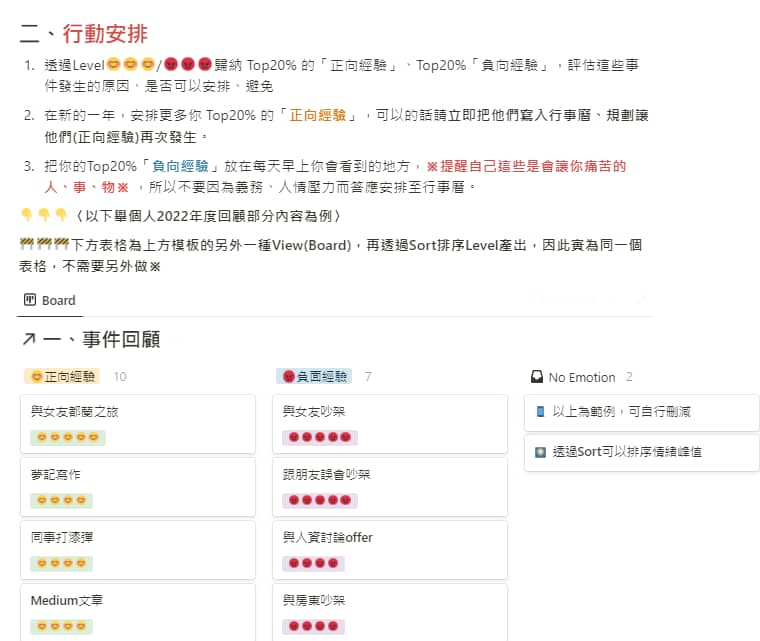Screen dimensions: 760x641
Task: Click the angry face rating on 與女友吵架
Action: (x=318, y=437)
